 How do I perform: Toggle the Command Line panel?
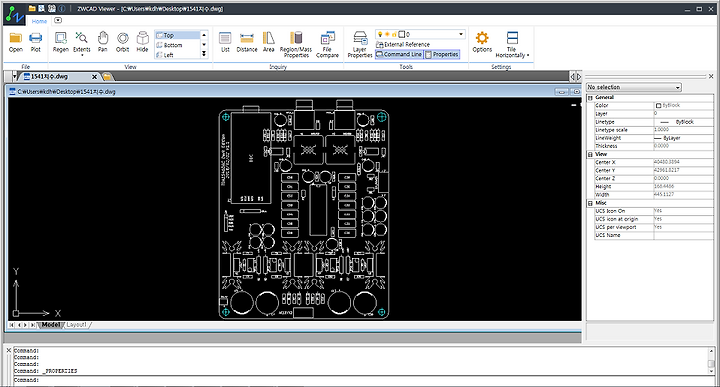coord(399,54)
